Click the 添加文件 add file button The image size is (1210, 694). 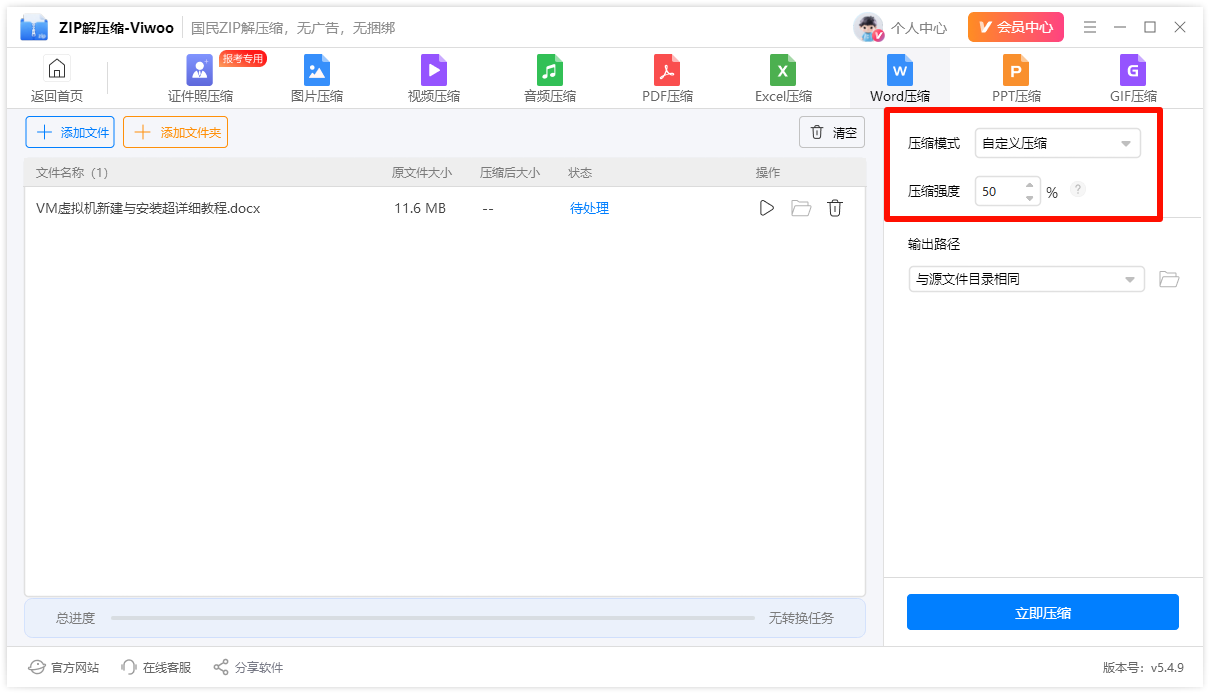70,132
